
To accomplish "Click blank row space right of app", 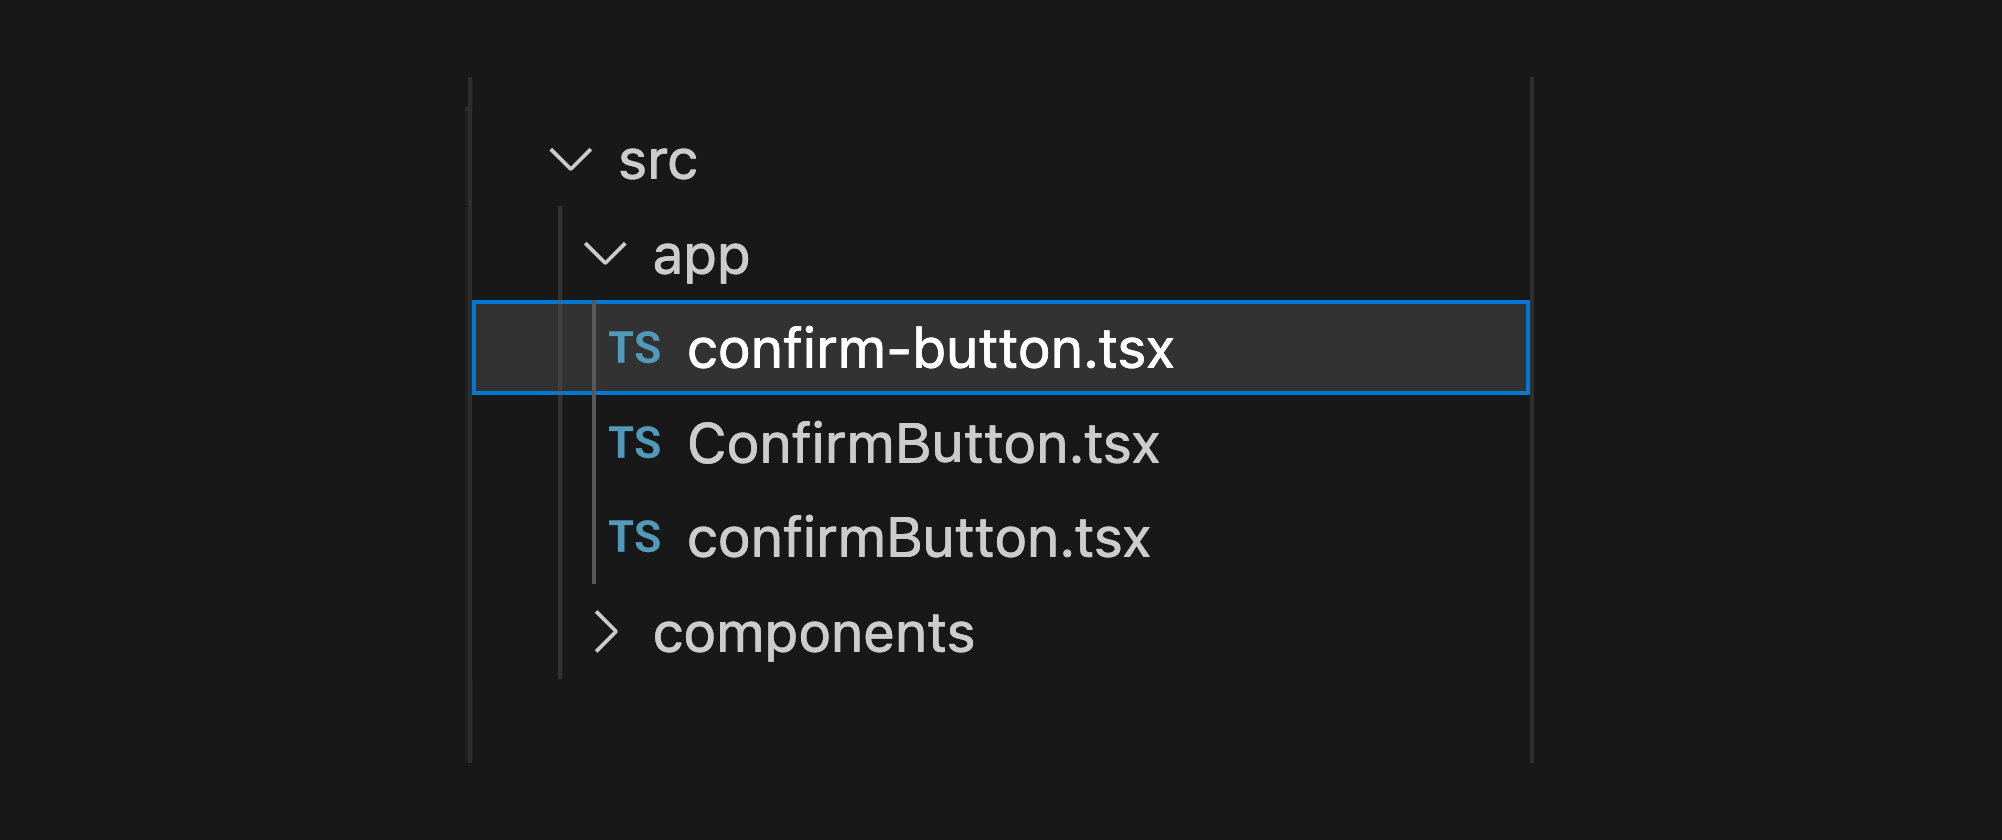I will pos(1140,254).
